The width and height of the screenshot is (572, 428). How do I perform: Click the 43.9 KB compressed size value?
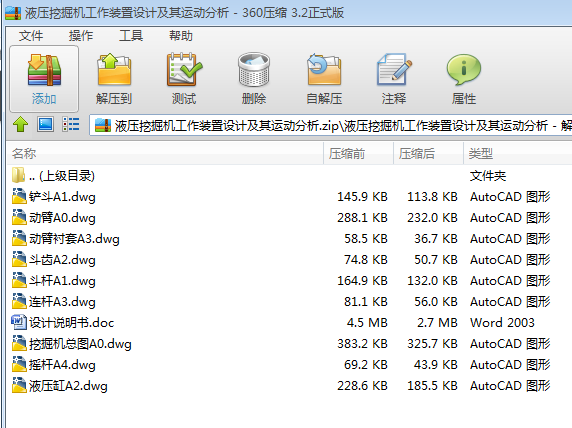point(436,365)
